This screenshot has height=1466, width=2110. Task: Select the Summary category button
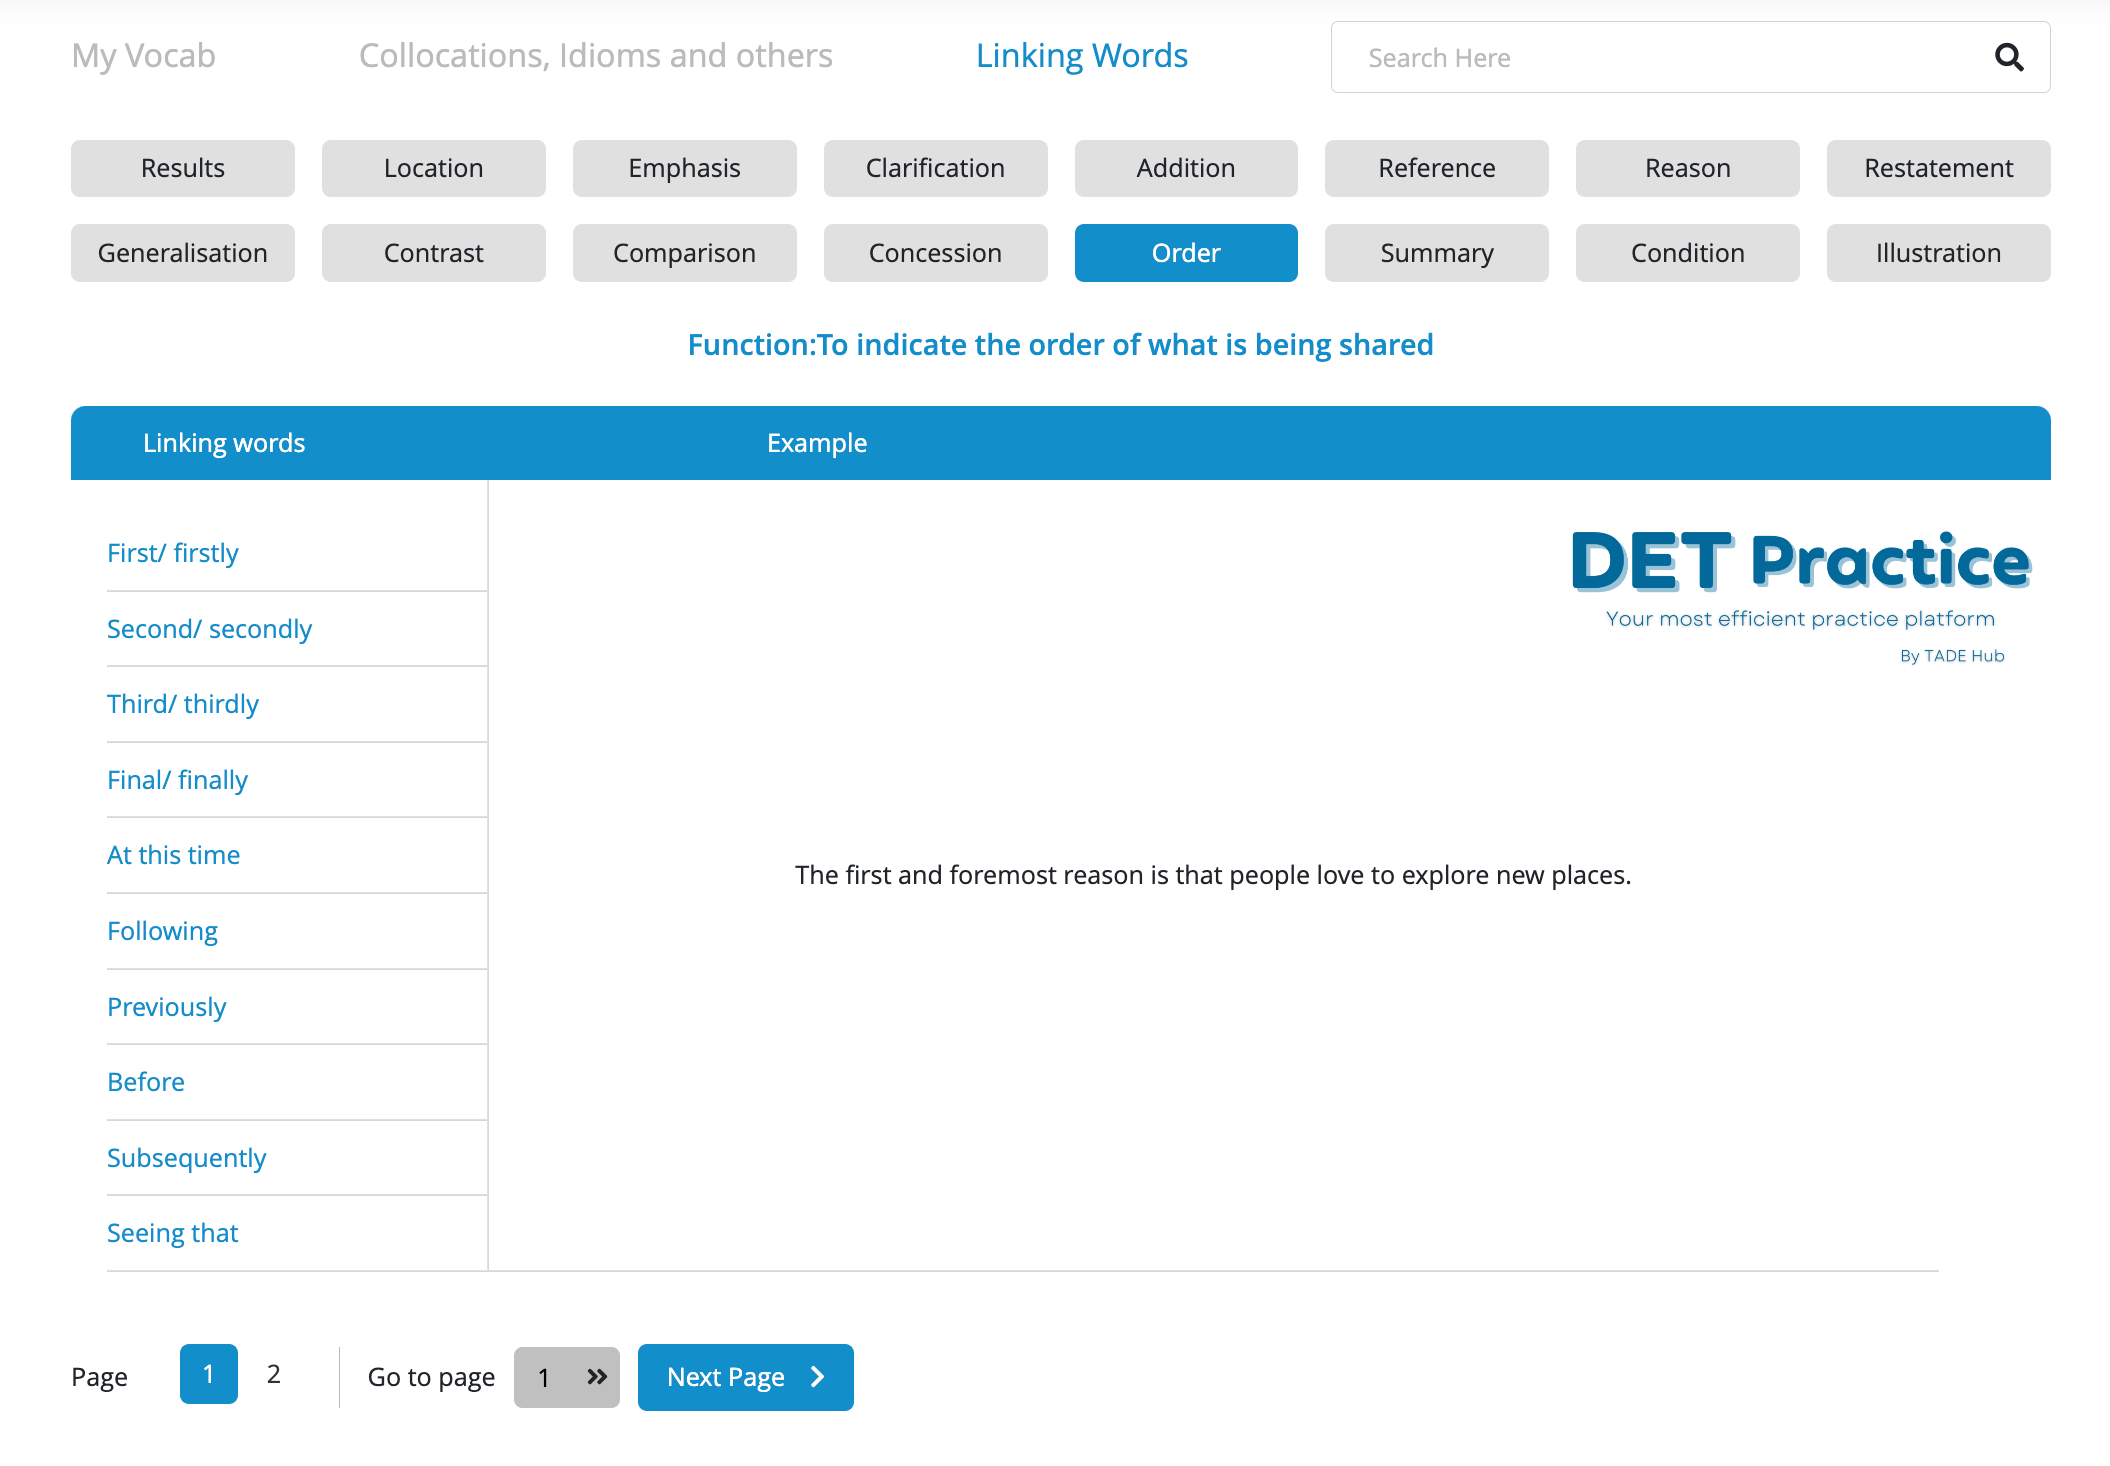pos(1437,252)
